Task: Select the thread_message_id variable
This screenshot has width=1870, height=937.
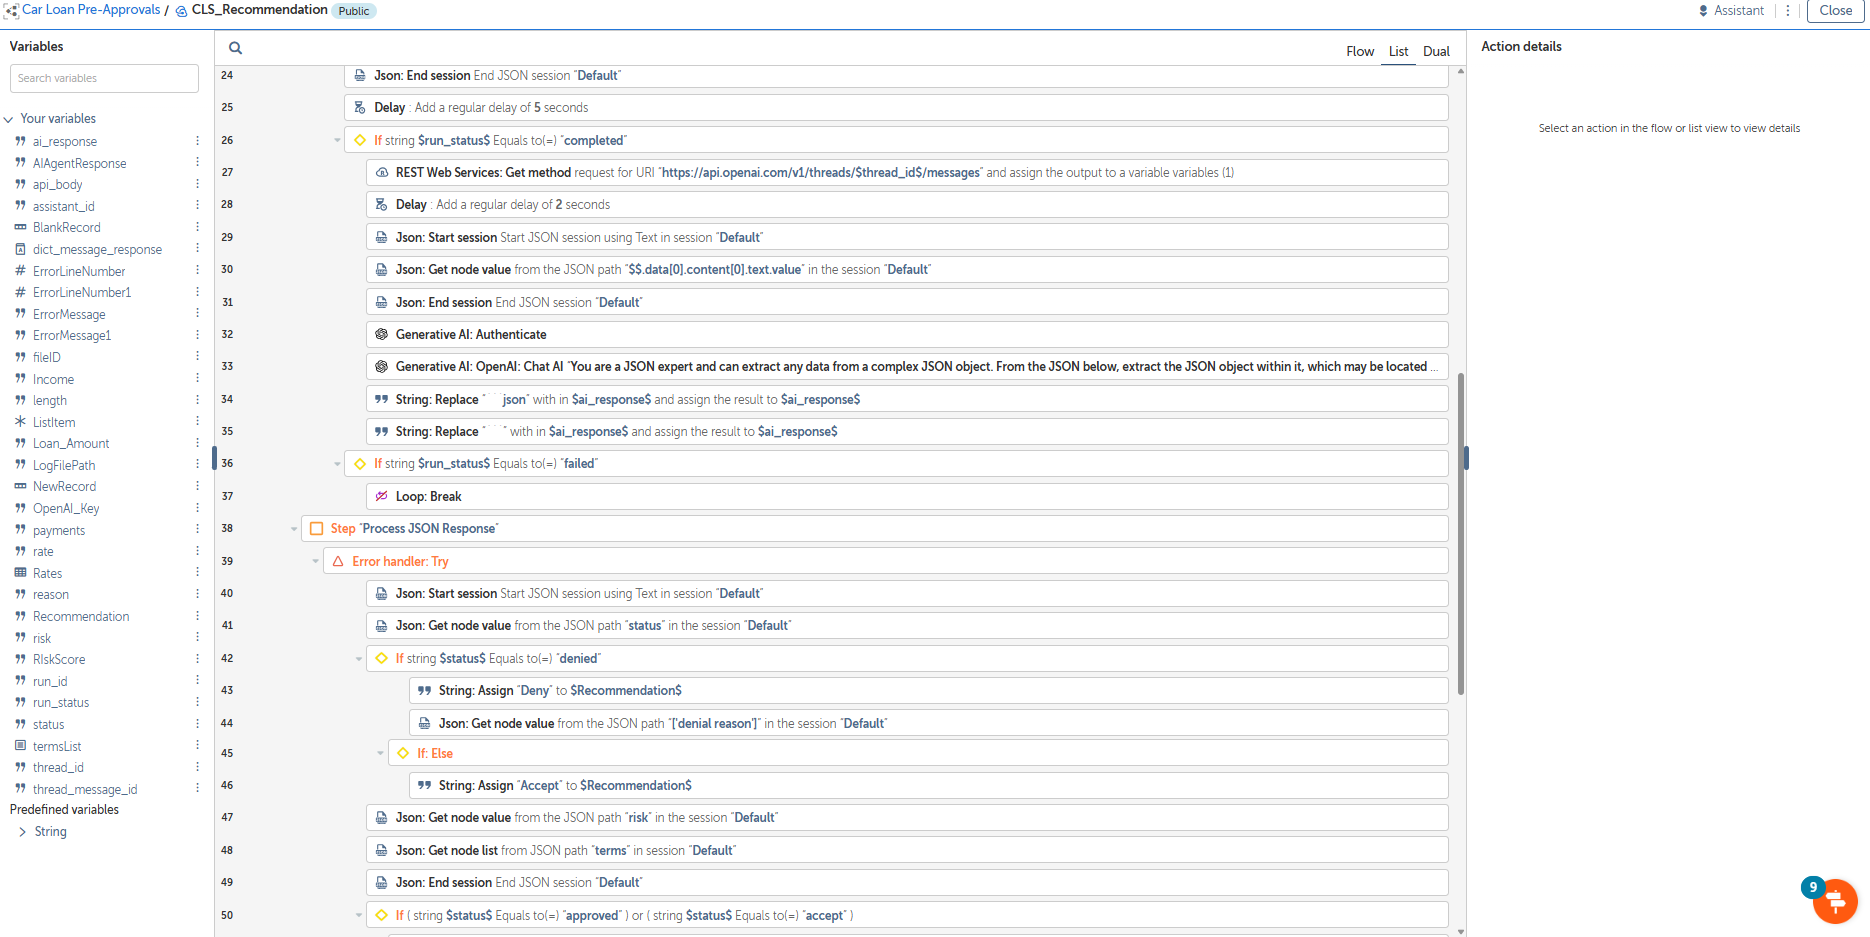Action: click(85, 790)
